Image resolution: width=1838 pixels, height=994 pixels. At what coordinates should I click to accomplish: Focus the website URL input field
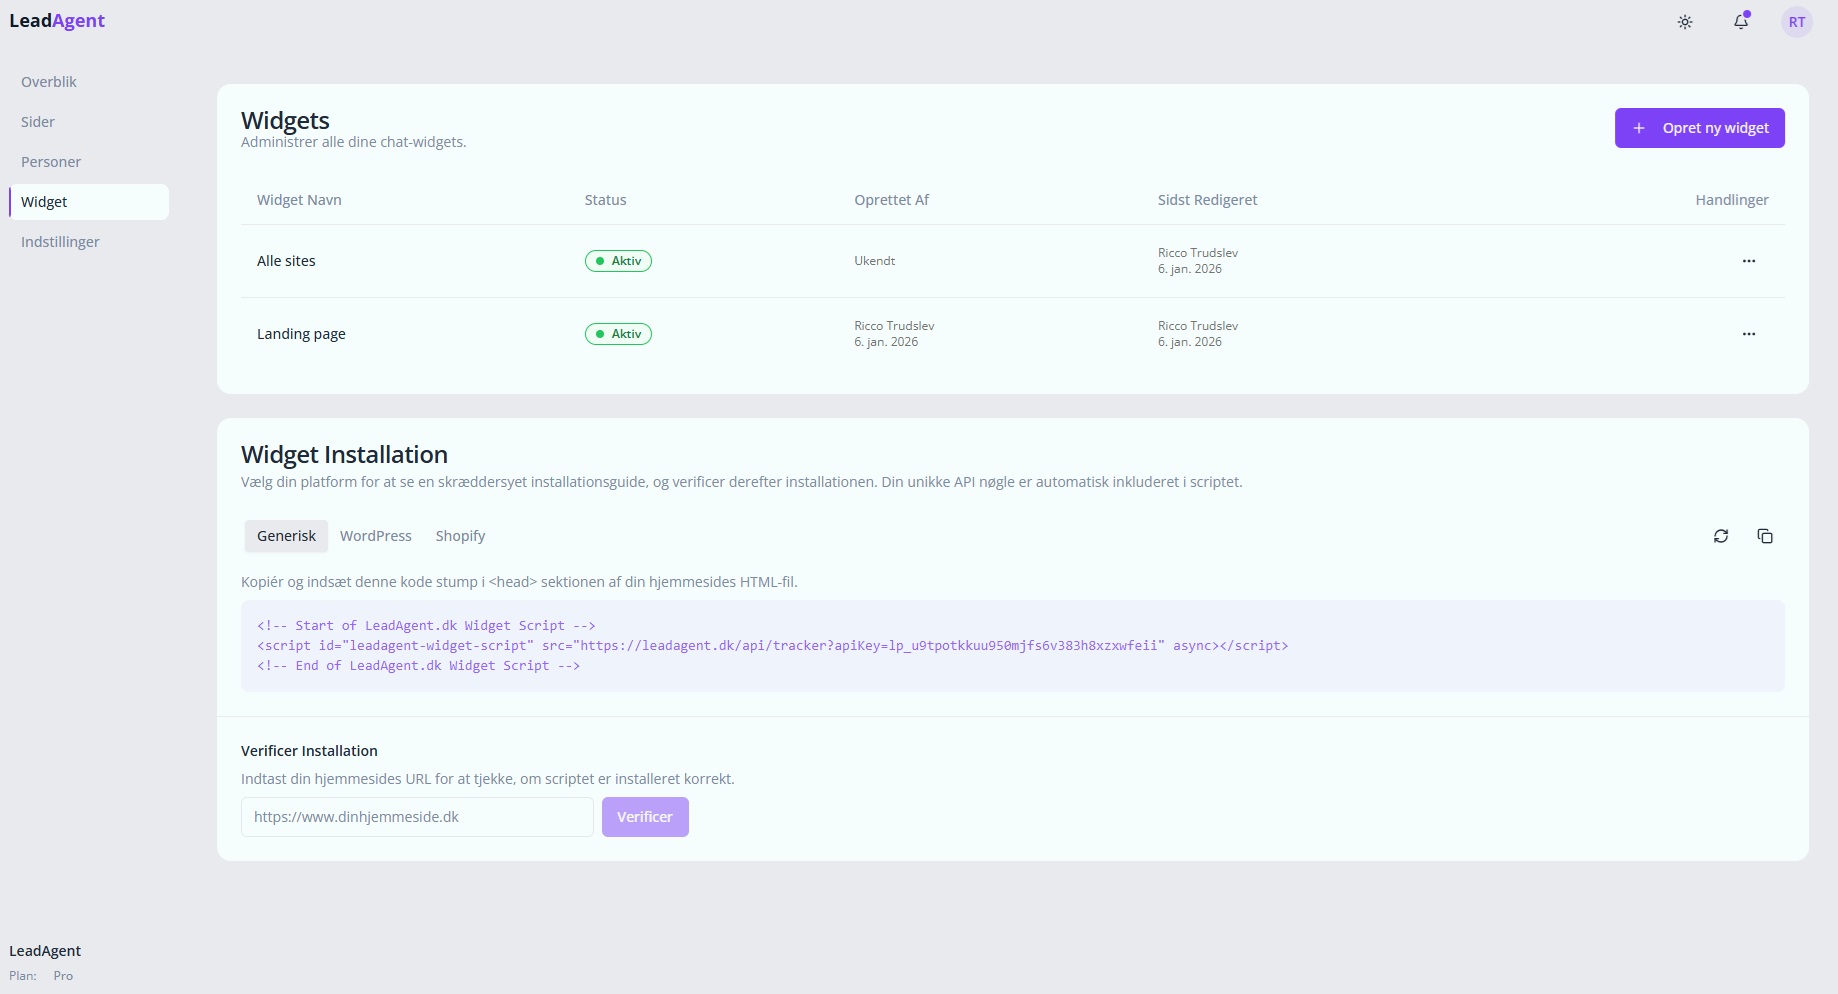click(417, 817)
